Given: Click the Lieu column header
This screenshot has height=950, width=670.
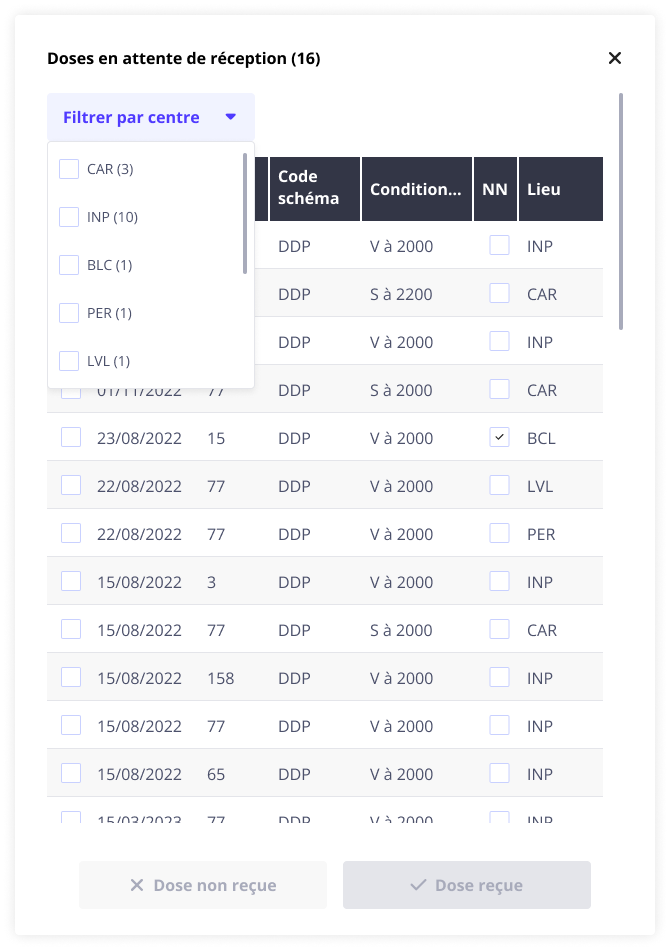Looking at the screenshot, I should click(544, 189).
